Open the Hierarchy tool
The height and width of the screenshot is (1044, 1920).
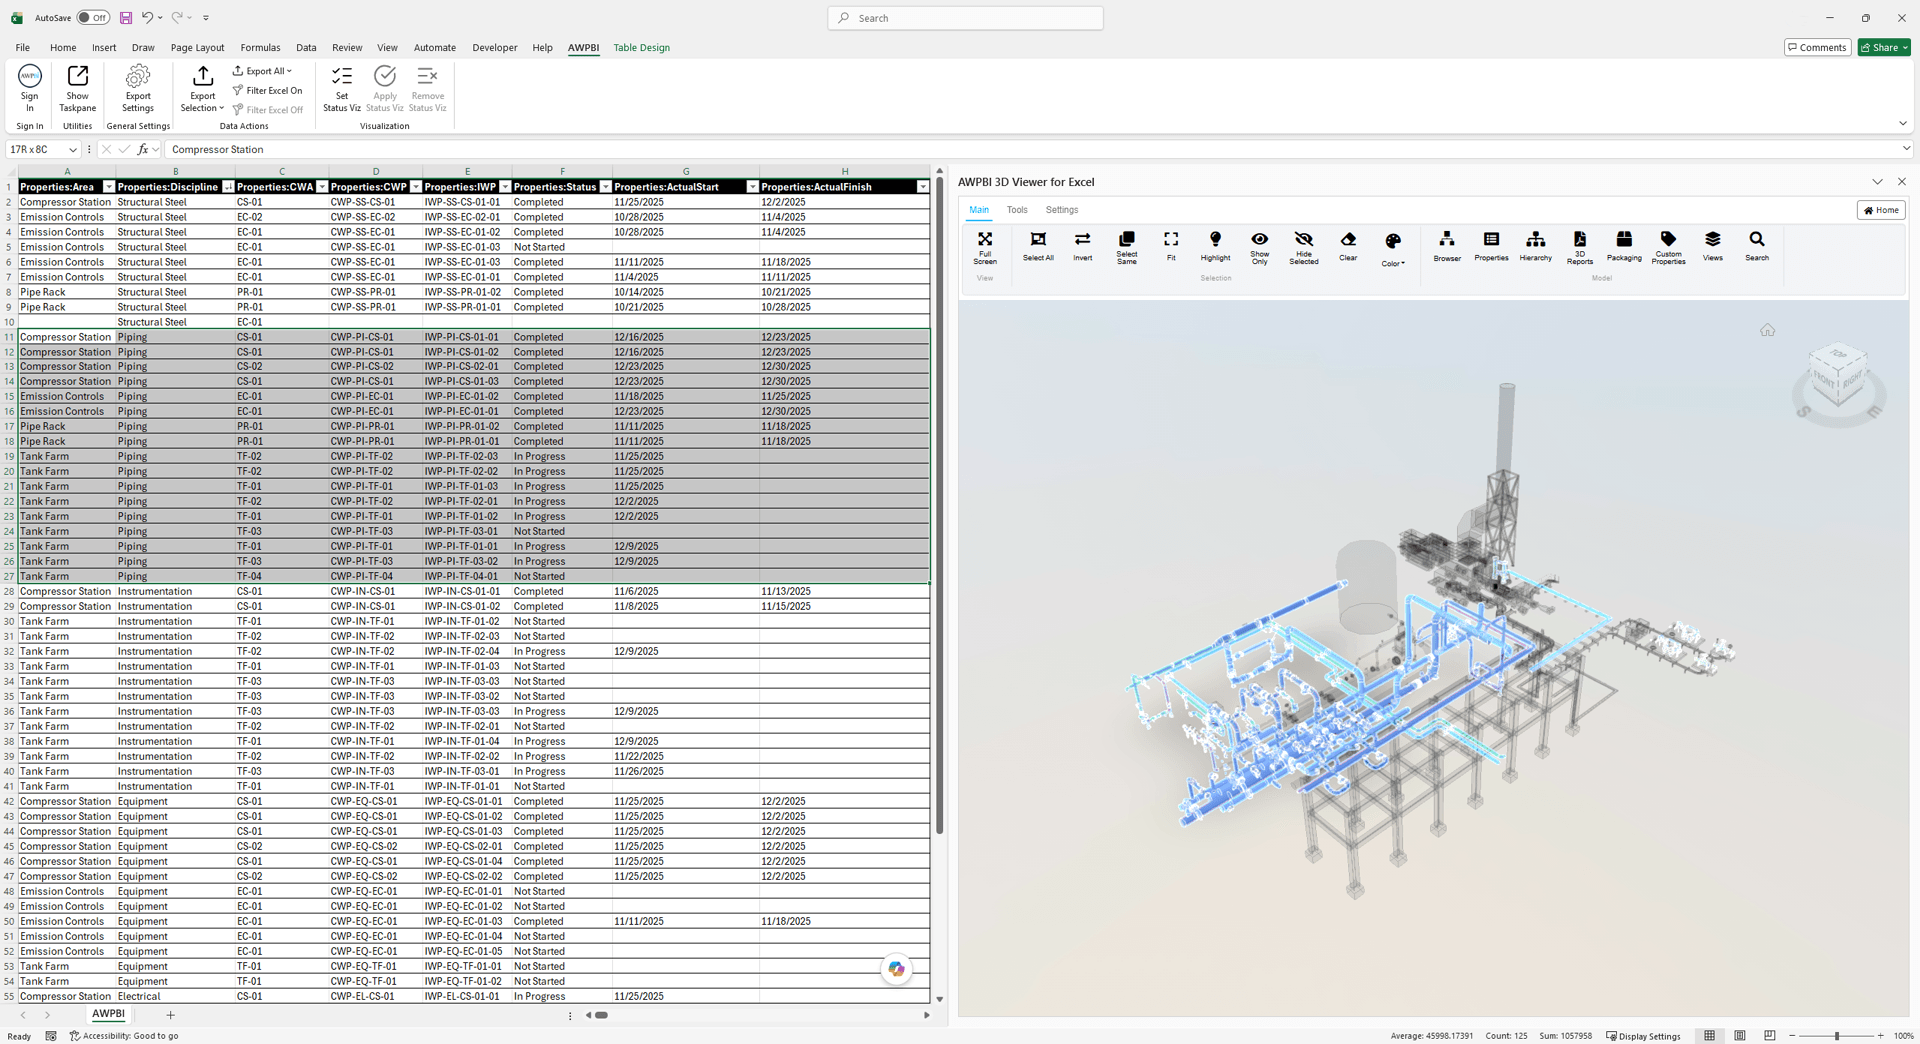tap(1535, 246)
